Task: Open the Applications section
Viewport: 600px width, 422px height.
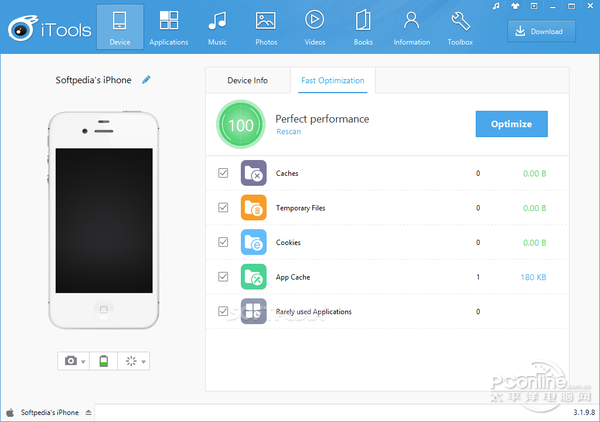Action: point(168,29)
